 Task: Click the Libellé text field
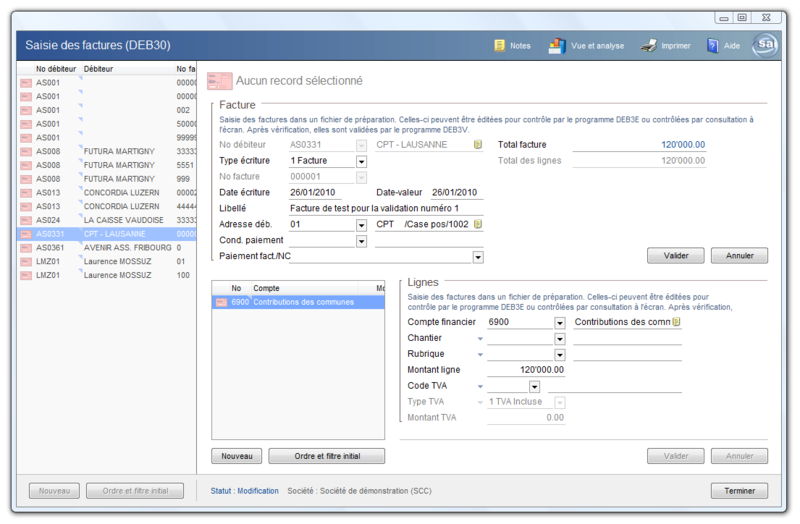pyautogui.click(x=385, y=208)
